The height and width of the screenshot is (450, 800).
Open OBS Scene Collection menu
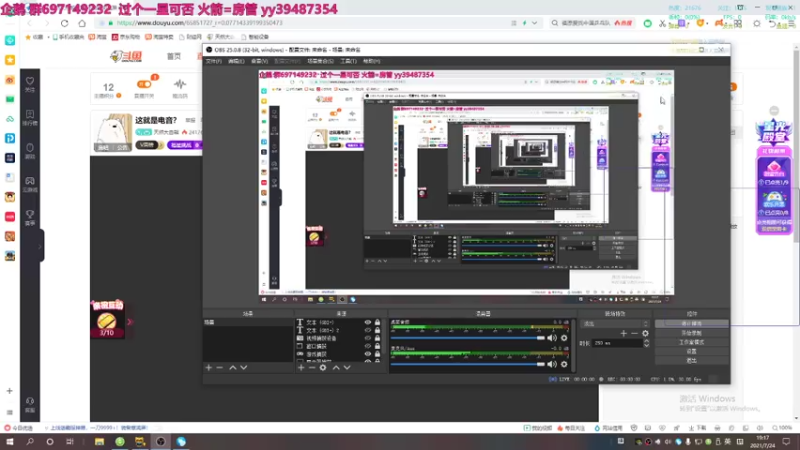click(320, 61)
